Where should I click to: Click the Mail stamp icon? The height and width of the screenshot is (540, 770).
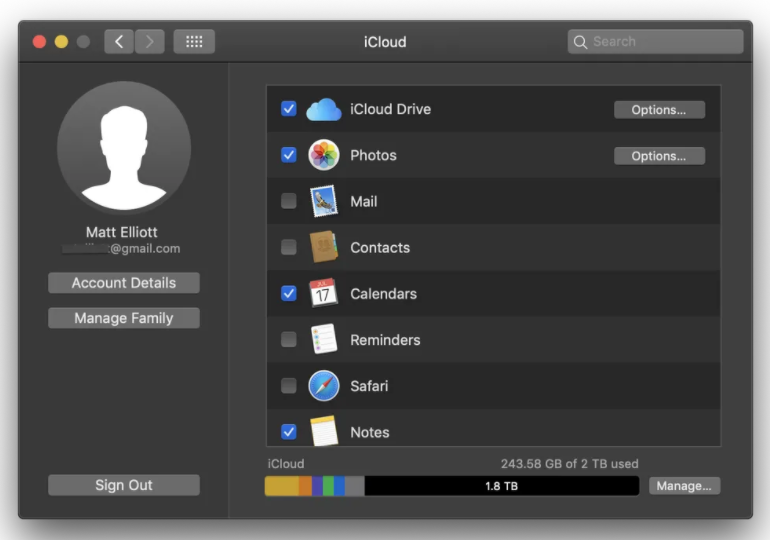tap(324, 201)
